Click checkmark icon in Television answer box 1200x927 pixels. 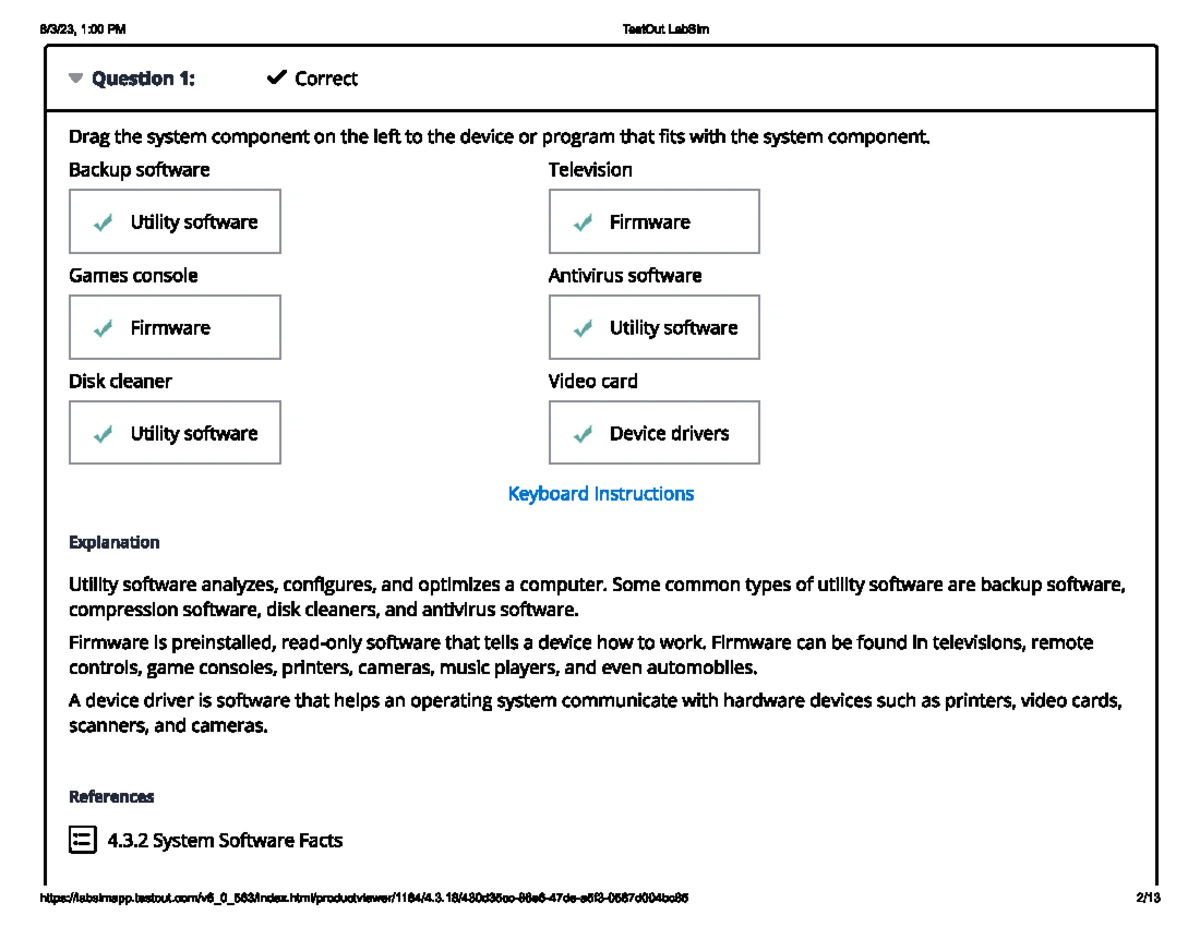click(x=582, y=222)
